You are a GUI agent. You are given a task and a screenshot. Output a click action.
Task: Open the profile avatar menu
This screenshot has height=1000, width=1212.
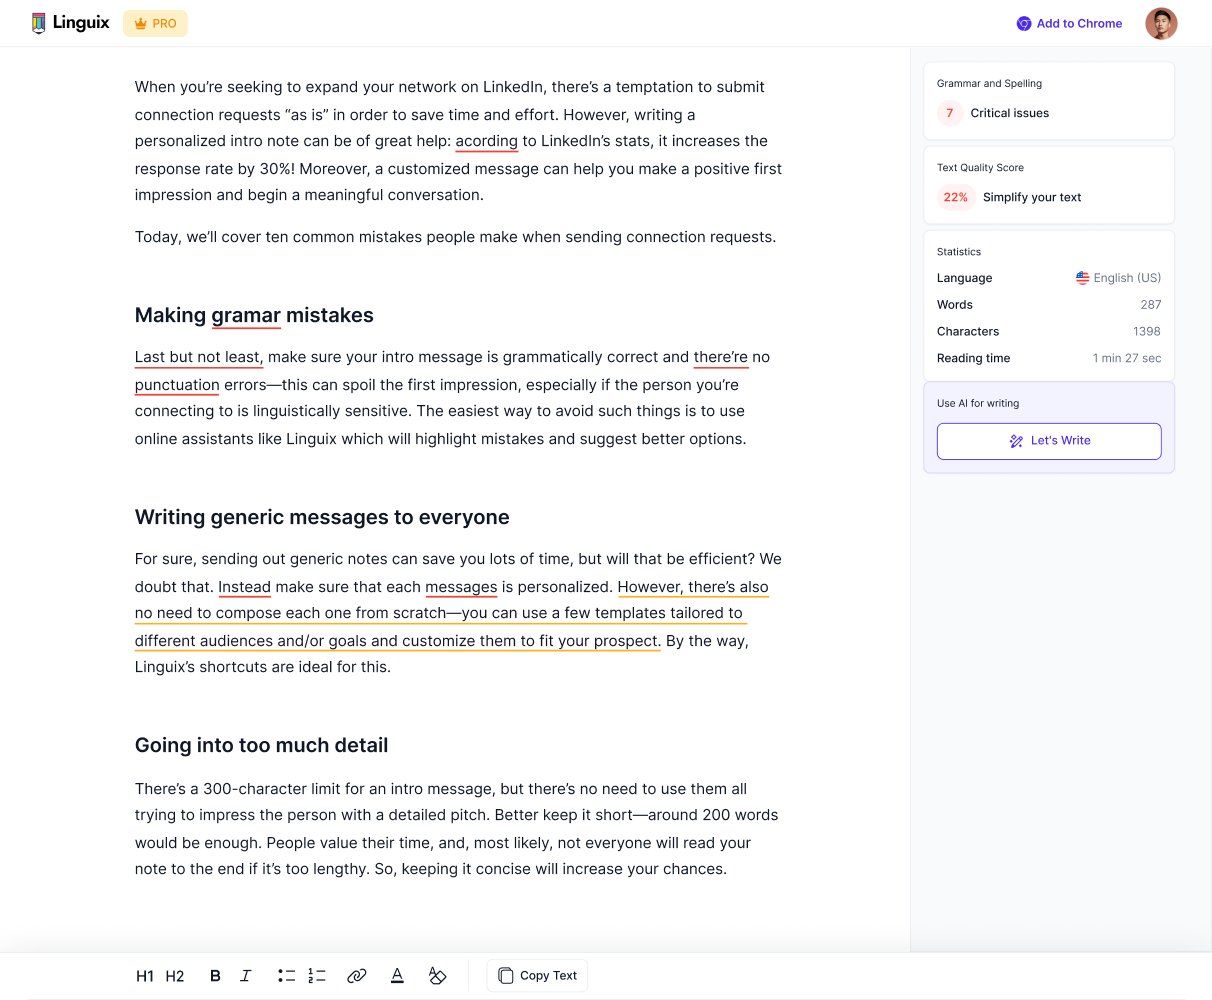pyautogui.click(x=1161, y=23)
